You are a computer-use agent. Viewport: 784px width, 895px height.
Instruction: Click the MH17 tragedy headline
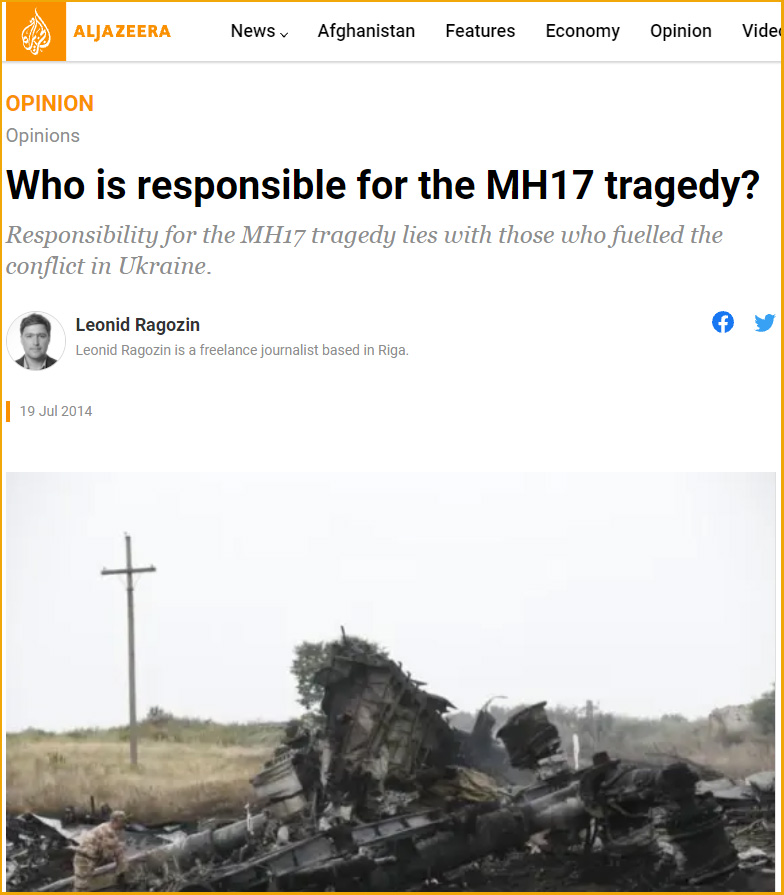[x=383, y=185]
